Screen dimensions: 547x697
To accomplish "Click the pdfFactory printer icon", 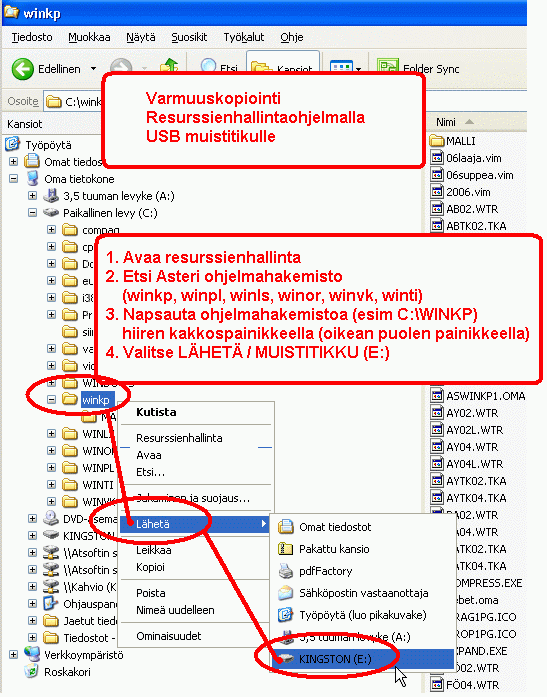I will (285, 571).
